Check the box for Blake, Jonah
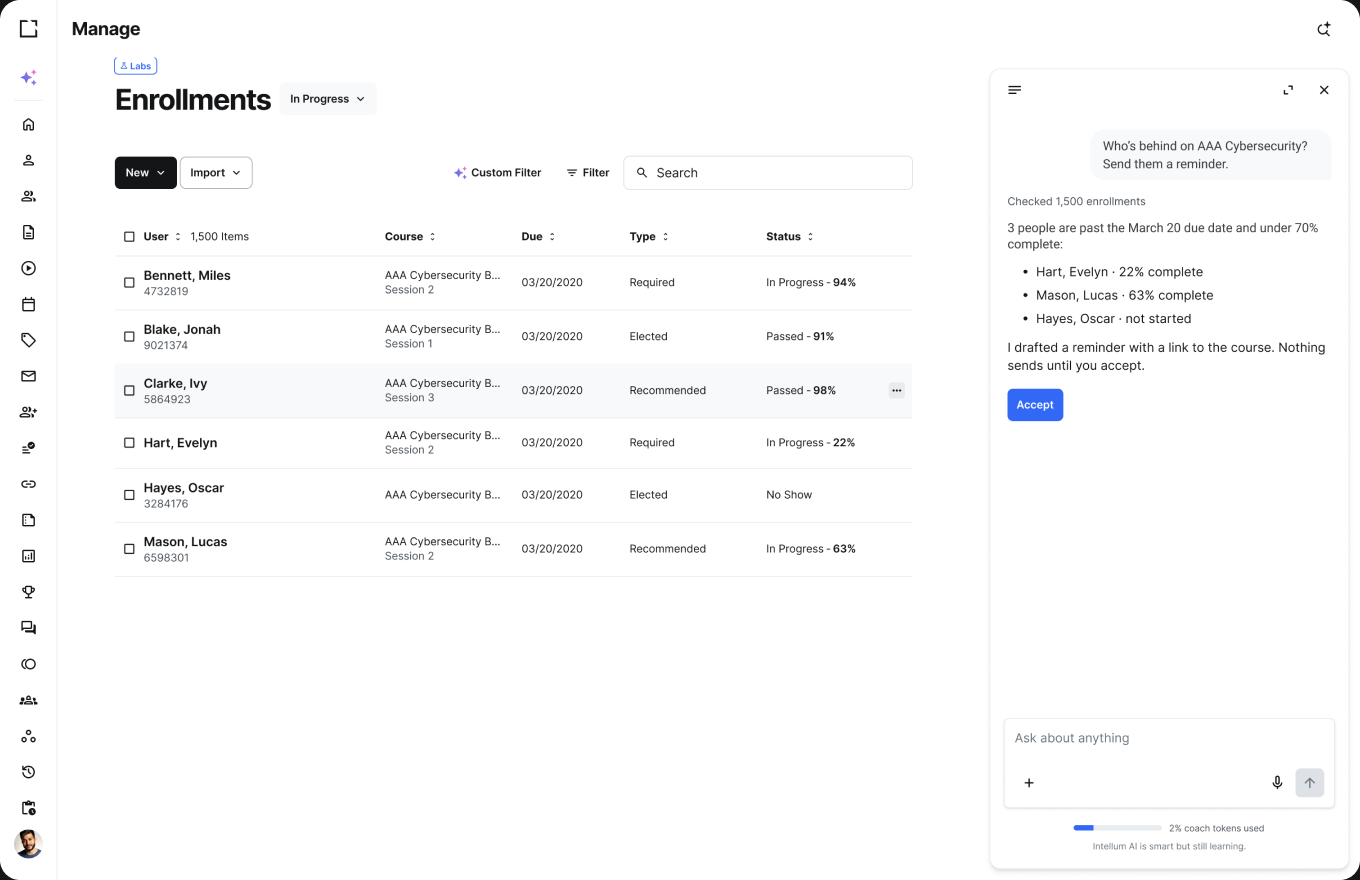Image resolution: width=1360 pixels, height=880 pixels. (x=129, y=337)
